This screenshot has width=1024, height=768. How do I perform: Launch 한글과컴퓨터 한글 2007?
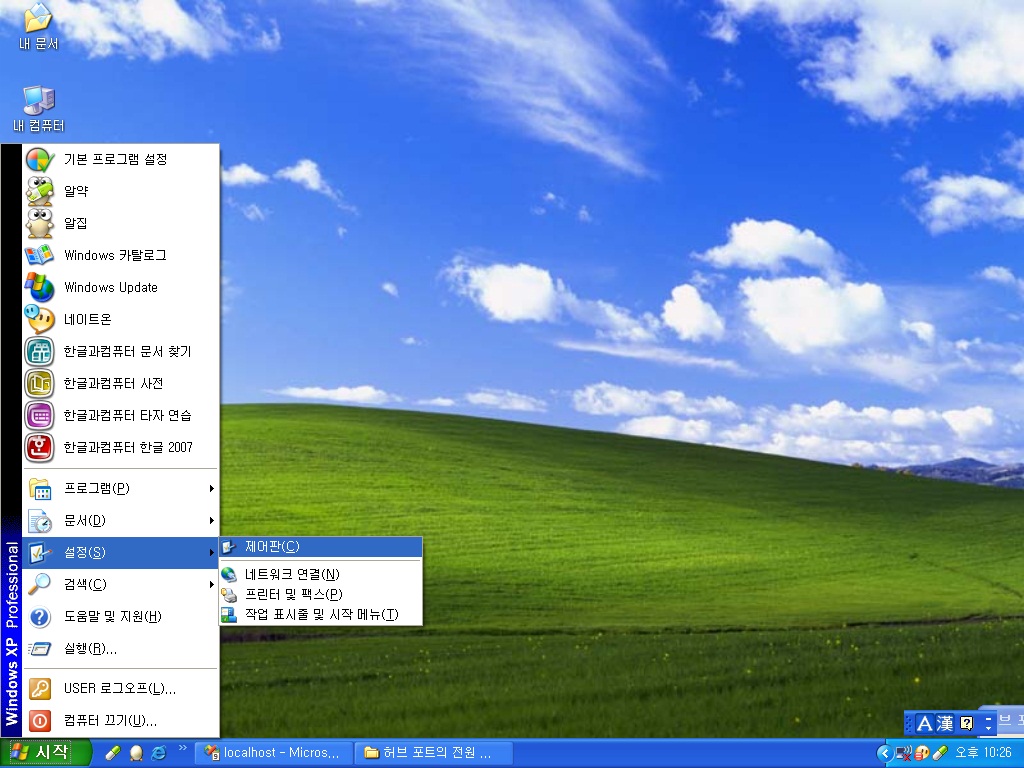pos(121,447)
